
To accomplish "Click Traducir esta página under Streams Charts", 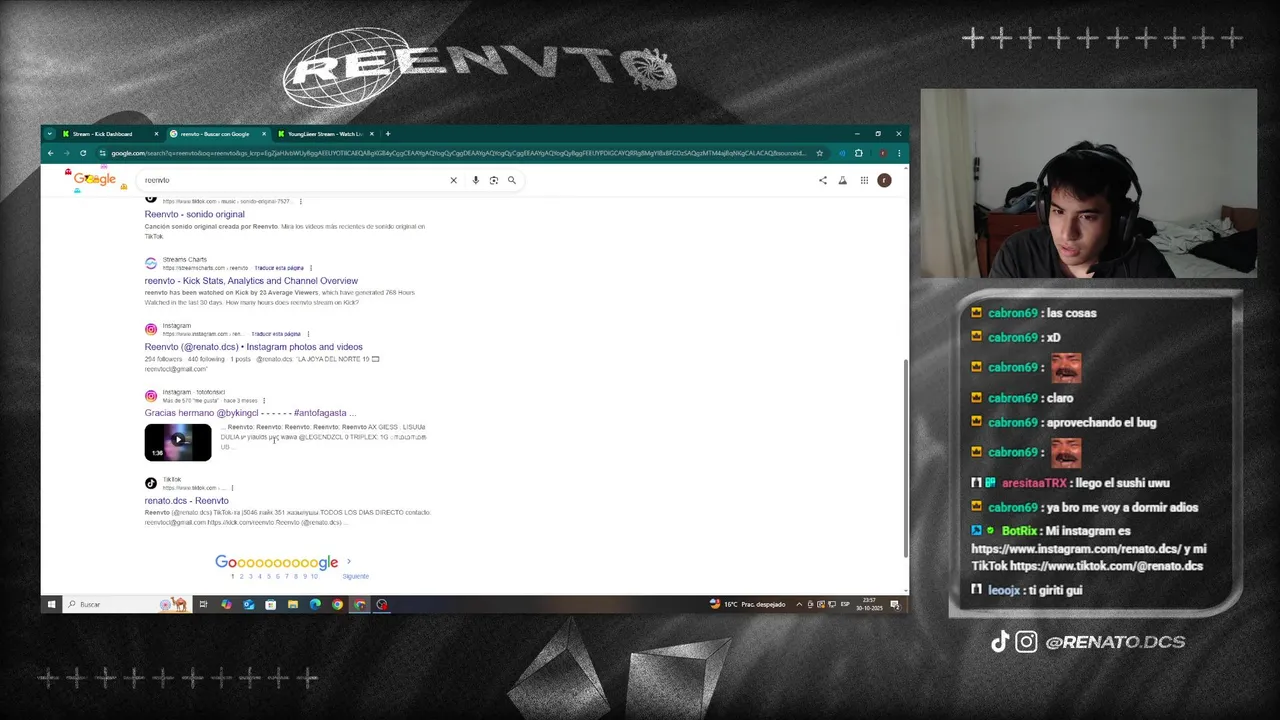I will tap(279, 268).
